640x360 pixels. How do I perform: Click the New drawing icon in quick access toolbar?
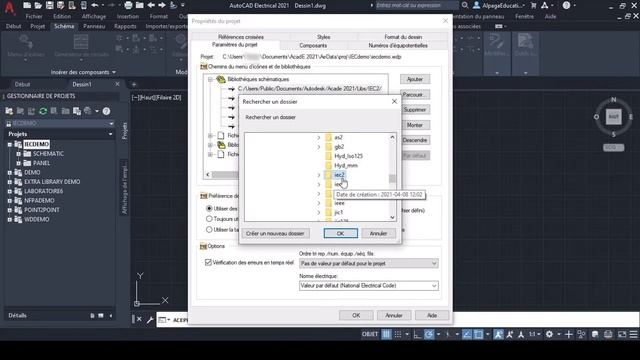click(x=27, y=5)
